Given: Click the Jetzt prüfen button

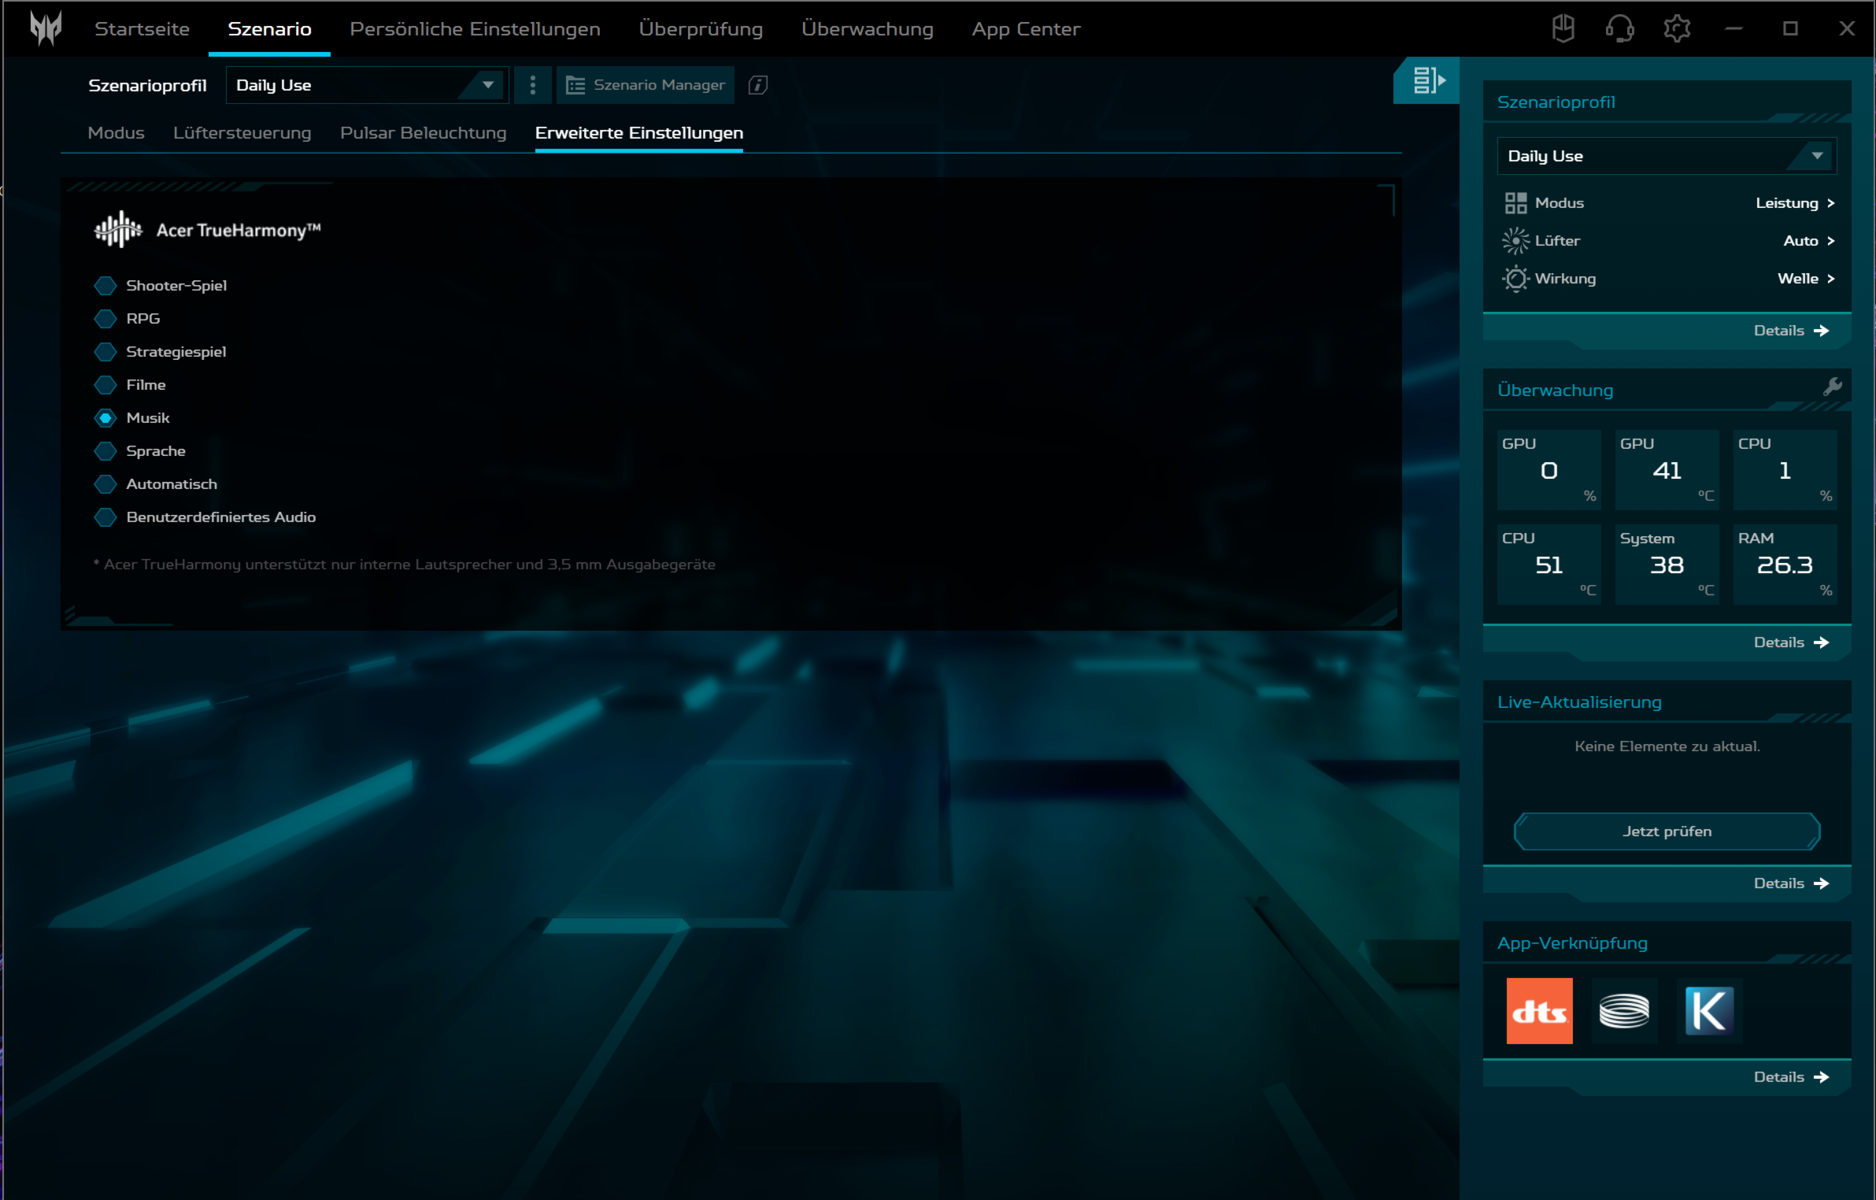Looking at the screenshot, I should (x=1666, y=831).
